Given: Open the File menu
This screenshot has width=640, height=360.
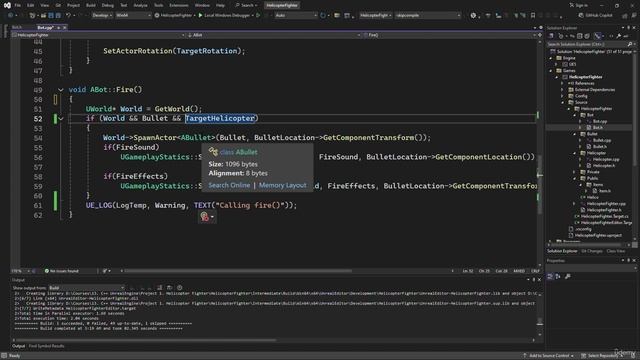Looking at the screenshot, I should (18, 5).
